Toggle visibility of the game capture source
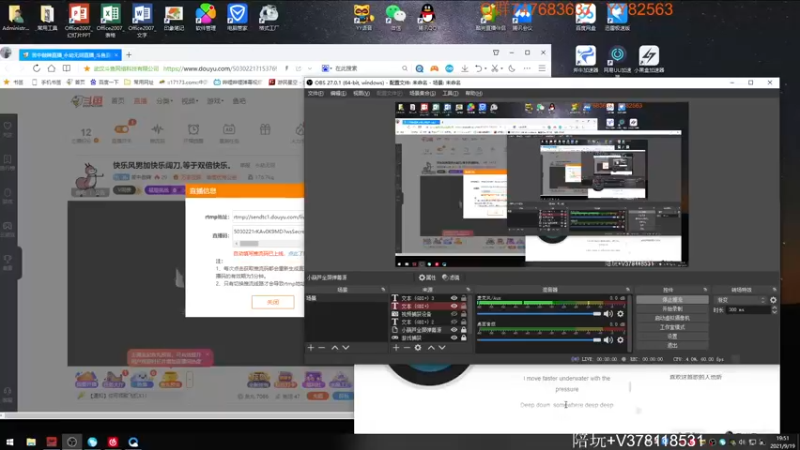 coord(454,338)
